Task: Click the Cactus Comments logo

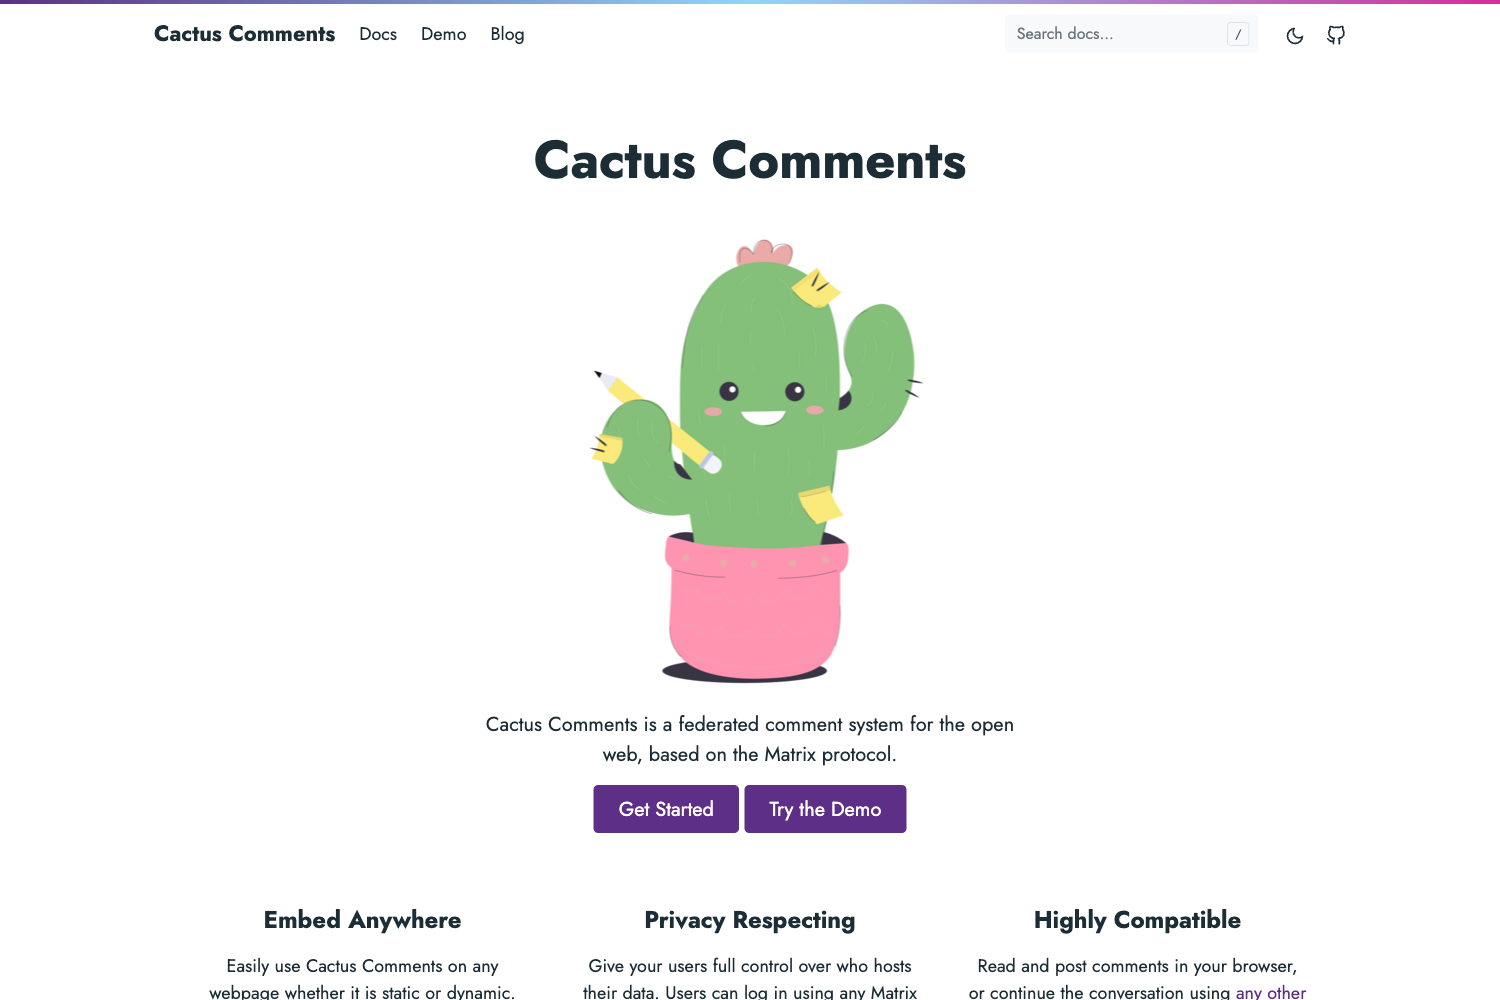Action: 244,33
